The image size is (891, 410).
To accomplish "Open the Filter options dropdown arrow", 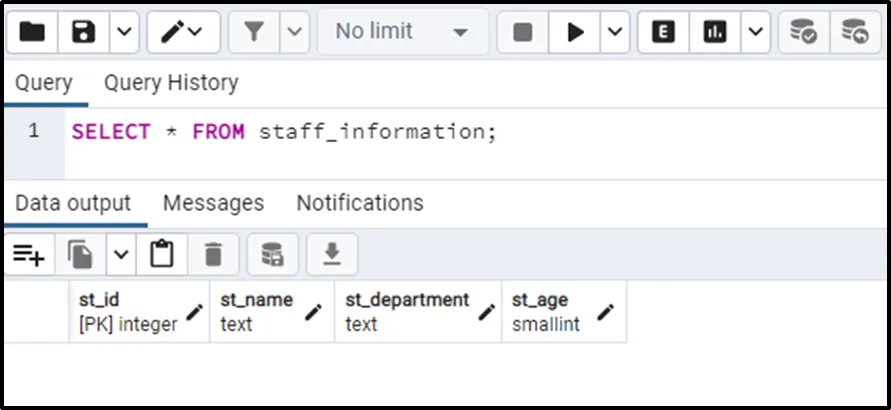I will [x=293, y=32].
